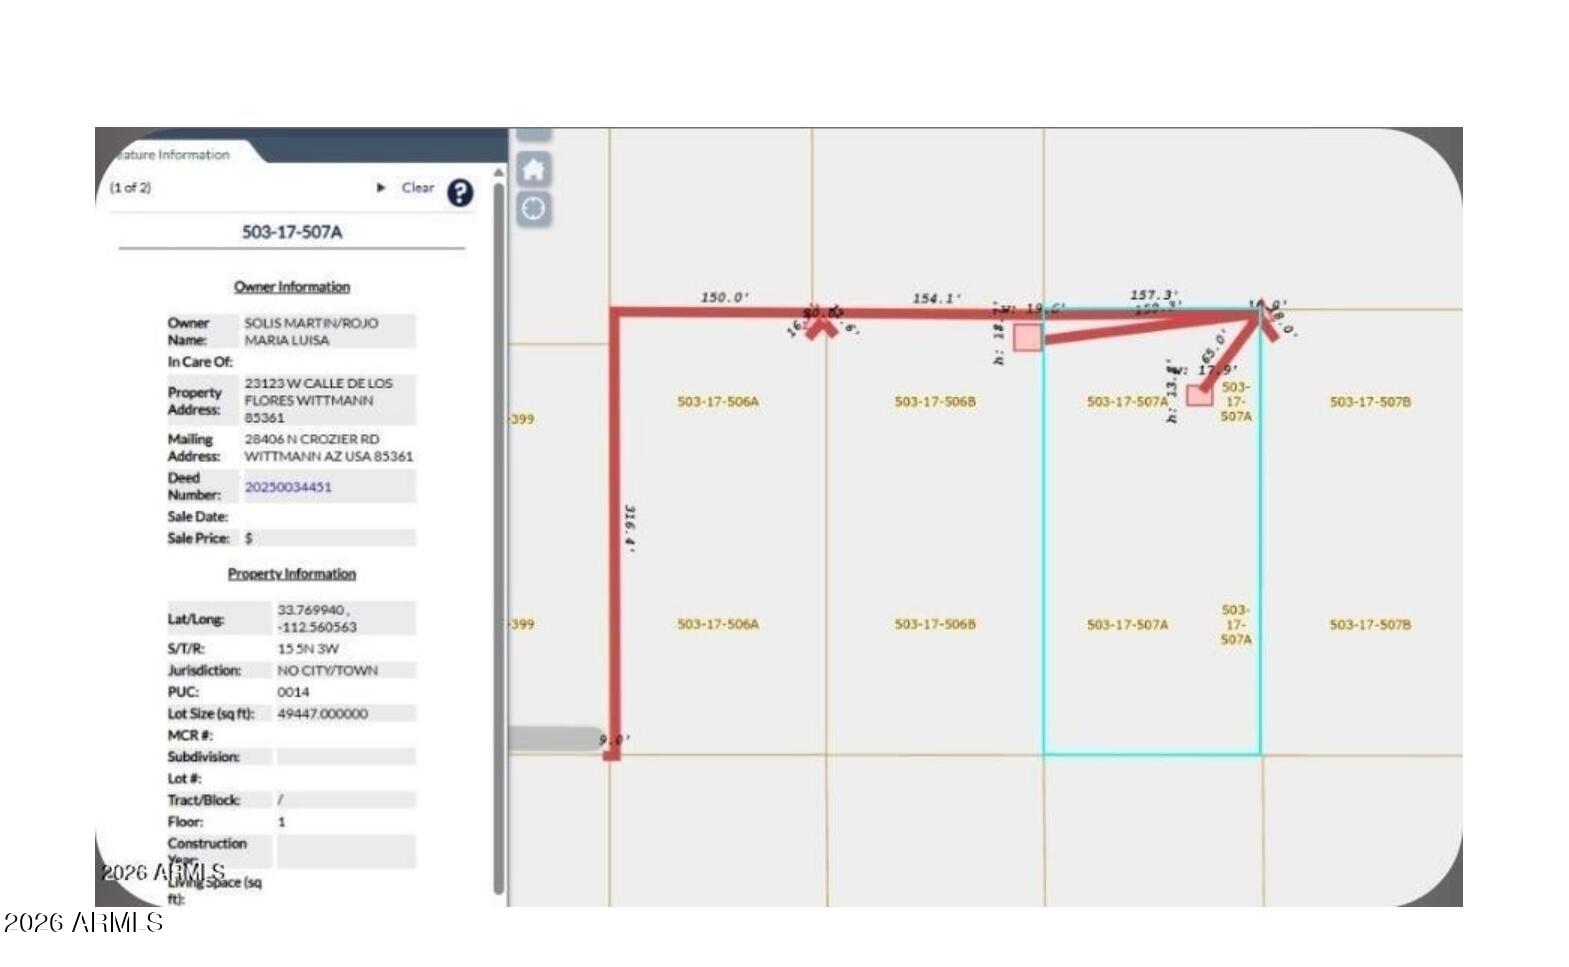Image resolution: width=1569 pixels, height=967 pixels.
Task: Click the map horizontal scrollbar thumb
Action: 554,739
